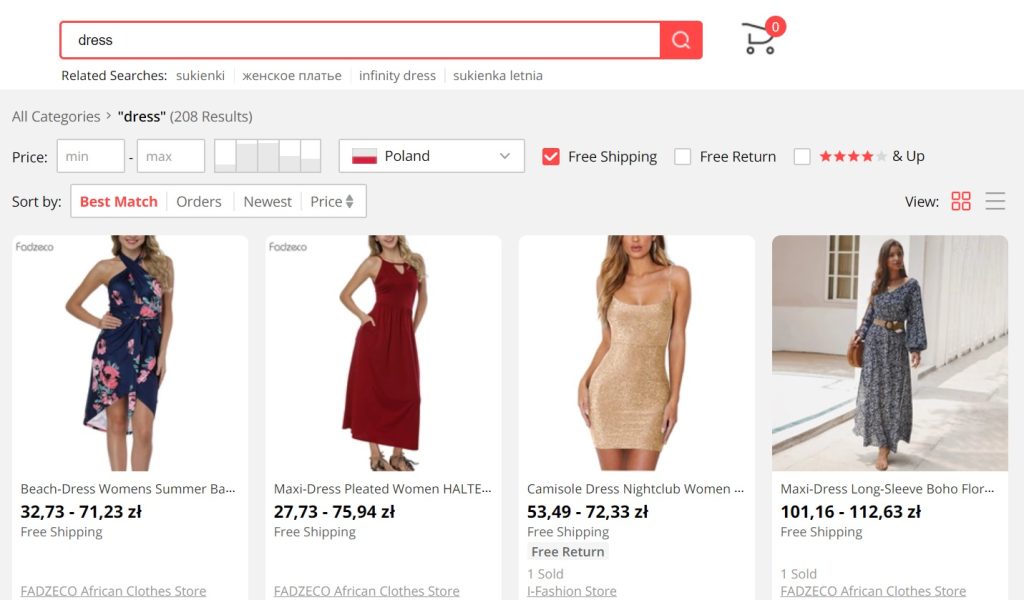This screenshot has width=1024, height=600.
Task: Enable the Free Return checkbox
Action: click(682, 156)
